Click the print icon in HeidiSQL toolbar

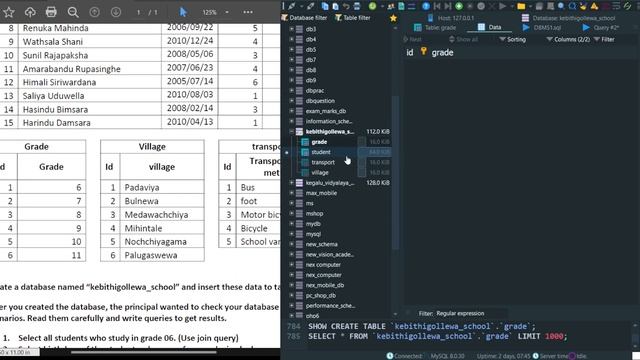coord(357,6)
